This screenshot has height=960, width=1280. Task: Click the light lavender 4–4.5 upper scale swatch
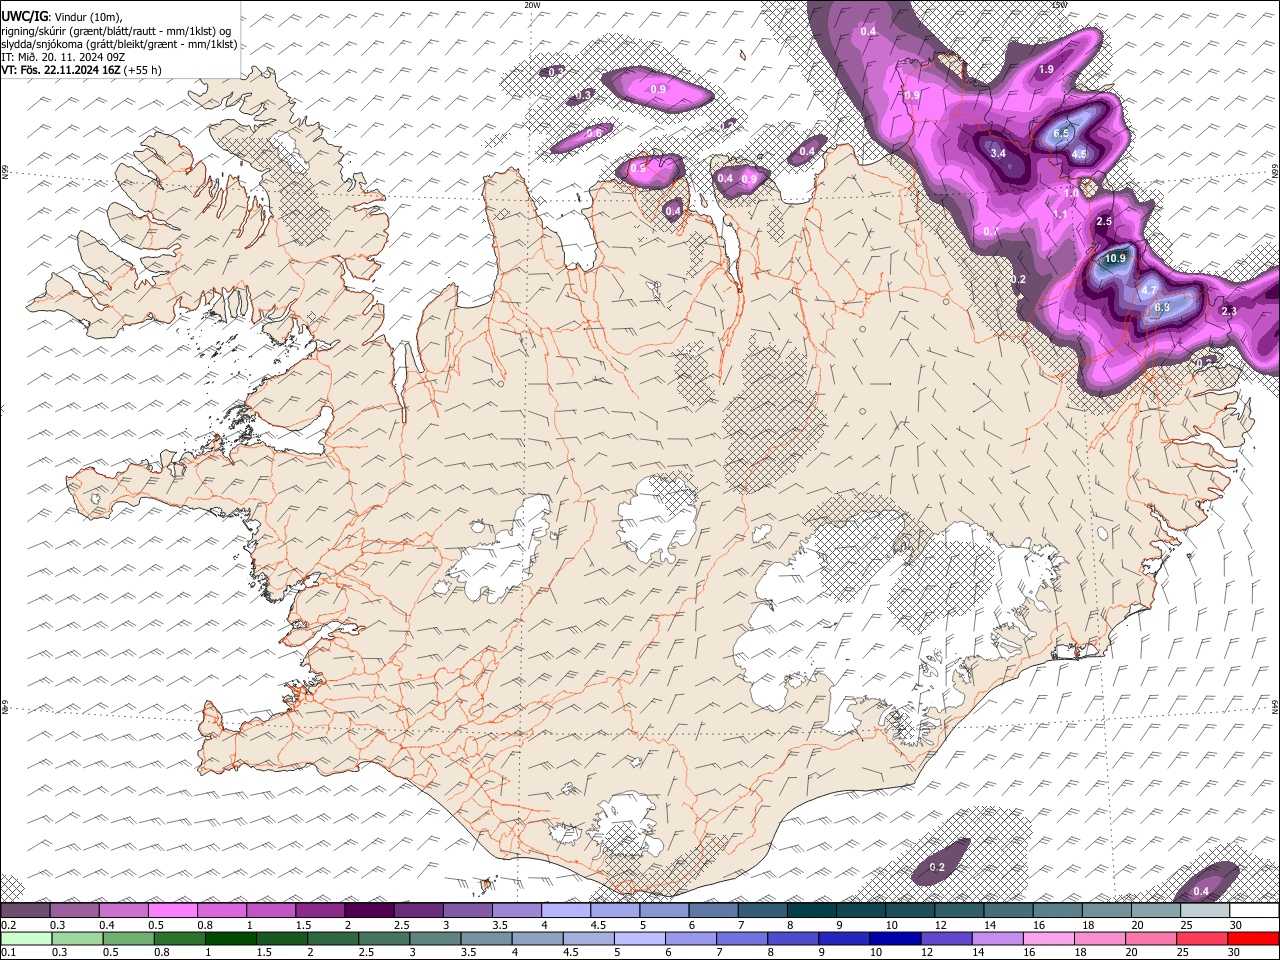click(x=566, y=911)
